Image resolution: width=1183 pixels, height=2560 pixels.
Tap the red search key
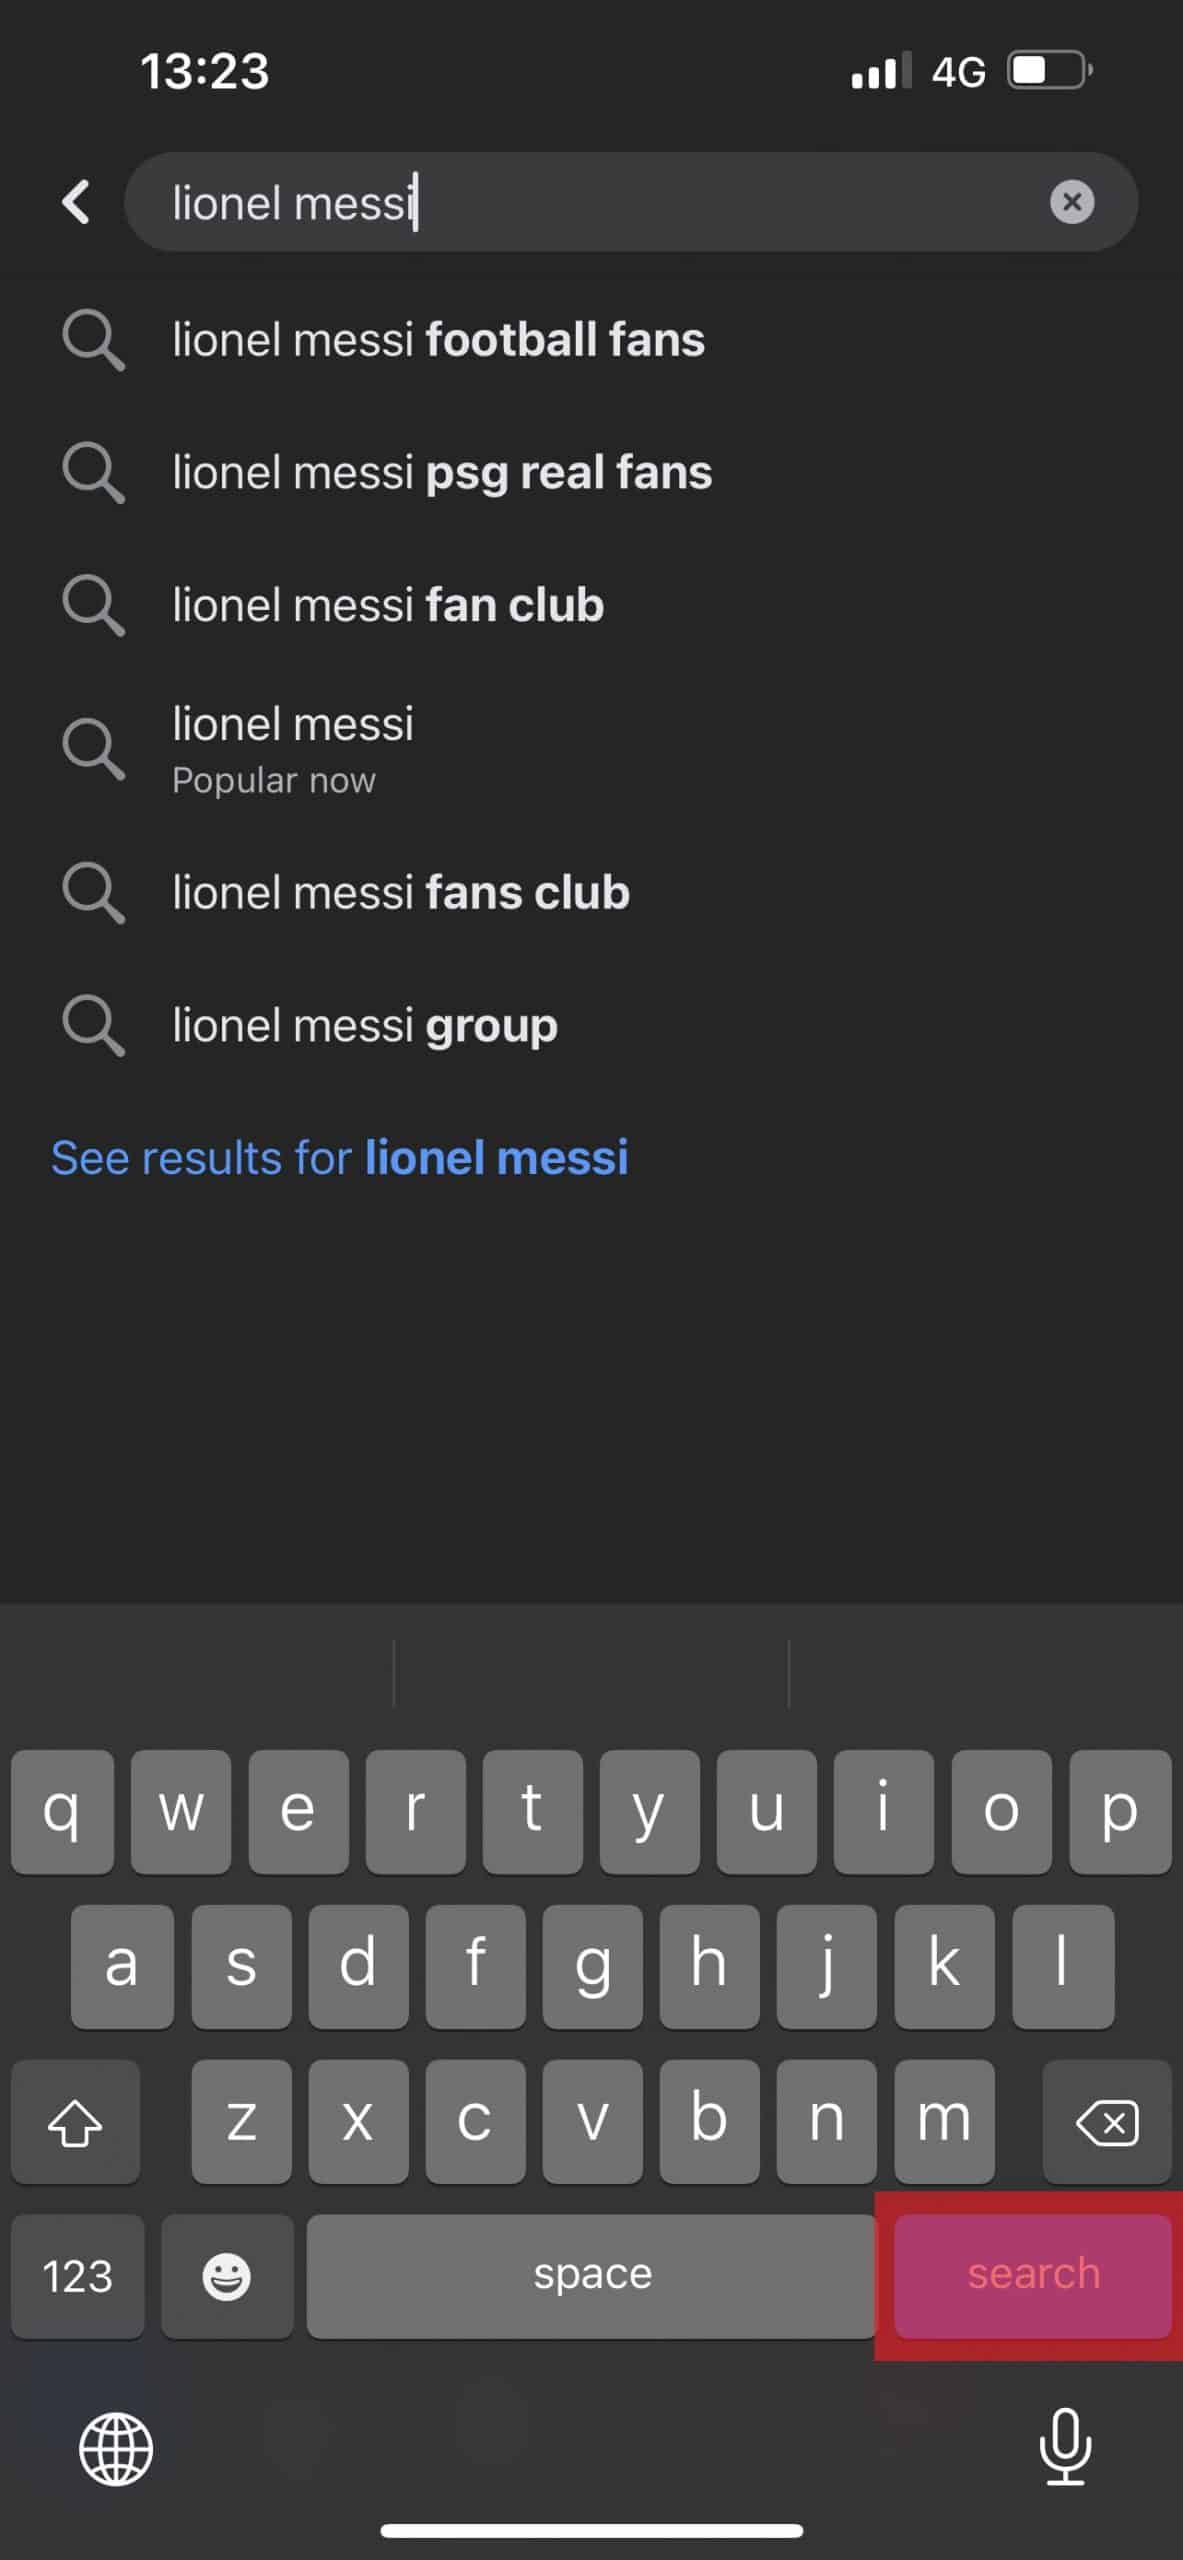pyautogui.click(x=1033, y=2275)
